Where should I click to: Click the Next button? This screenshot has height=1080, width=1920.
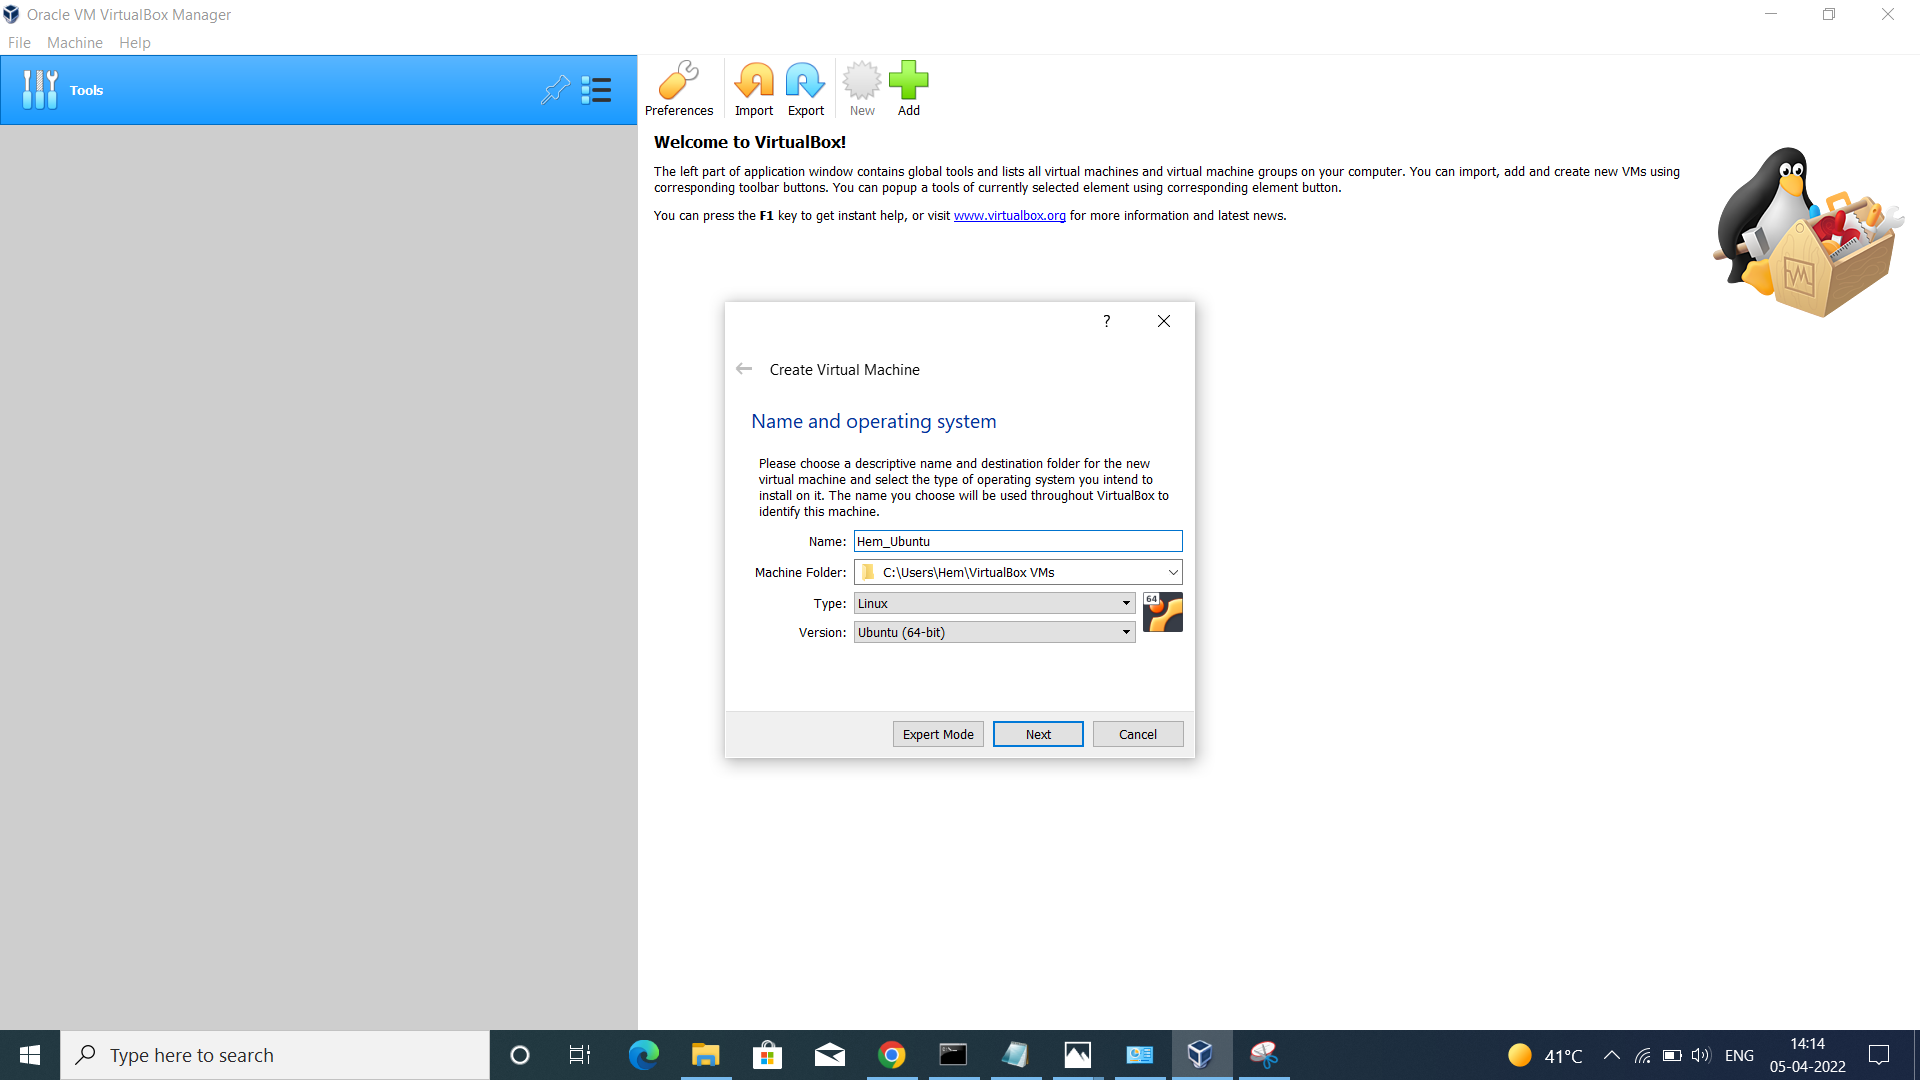click(1038, 734)
